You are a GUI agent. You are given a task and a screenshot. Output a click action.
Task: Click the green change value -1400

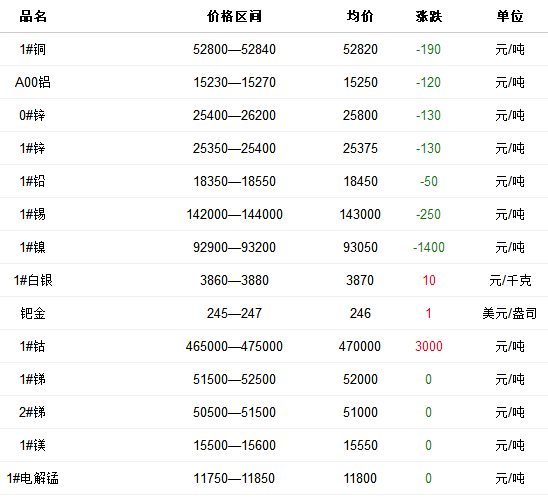coord(429,247)
